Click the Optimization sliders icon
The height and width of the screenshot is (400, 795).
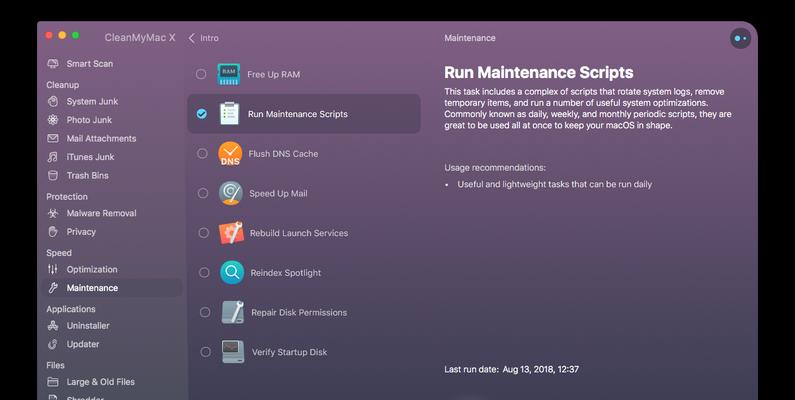tap(53, 269)
